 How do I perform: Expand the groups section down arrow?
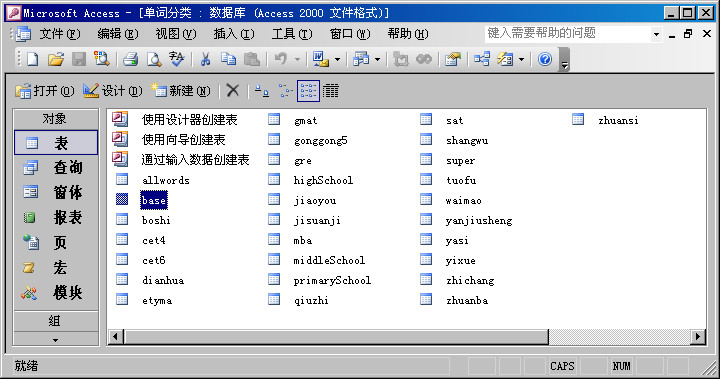pyautogui.click(x=56, y=340)
